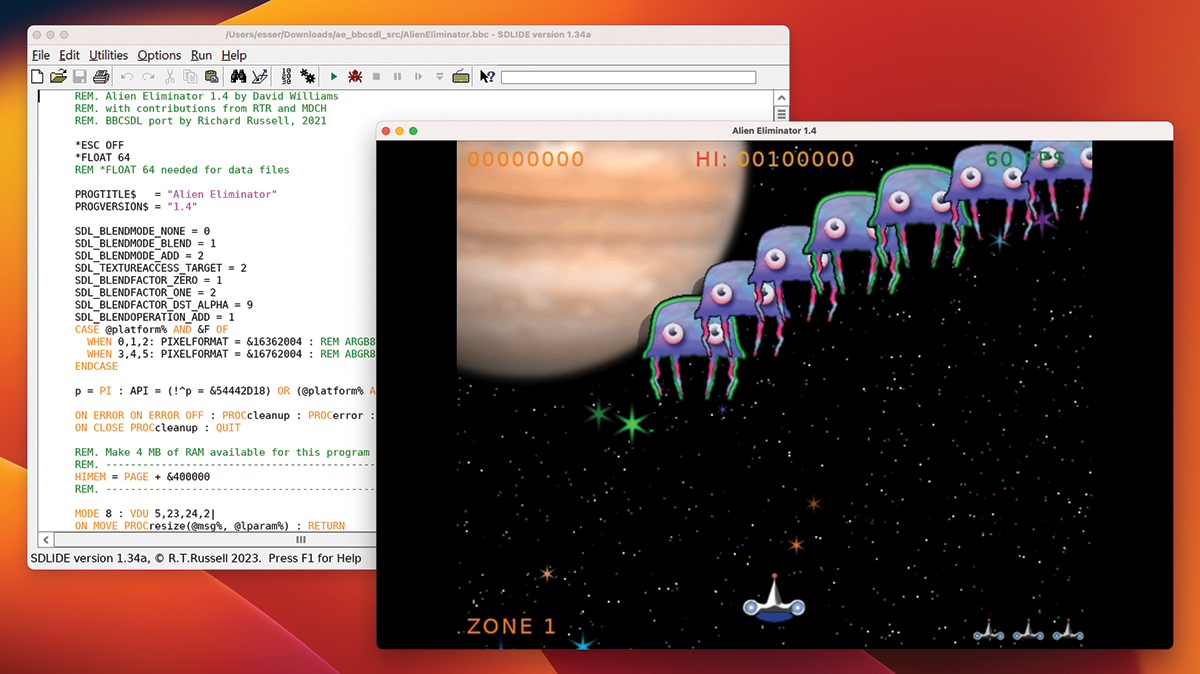Click the ENDCASE keyword line
The width and height of the screenshot is (1200, 674).
[x=96, y=366]
